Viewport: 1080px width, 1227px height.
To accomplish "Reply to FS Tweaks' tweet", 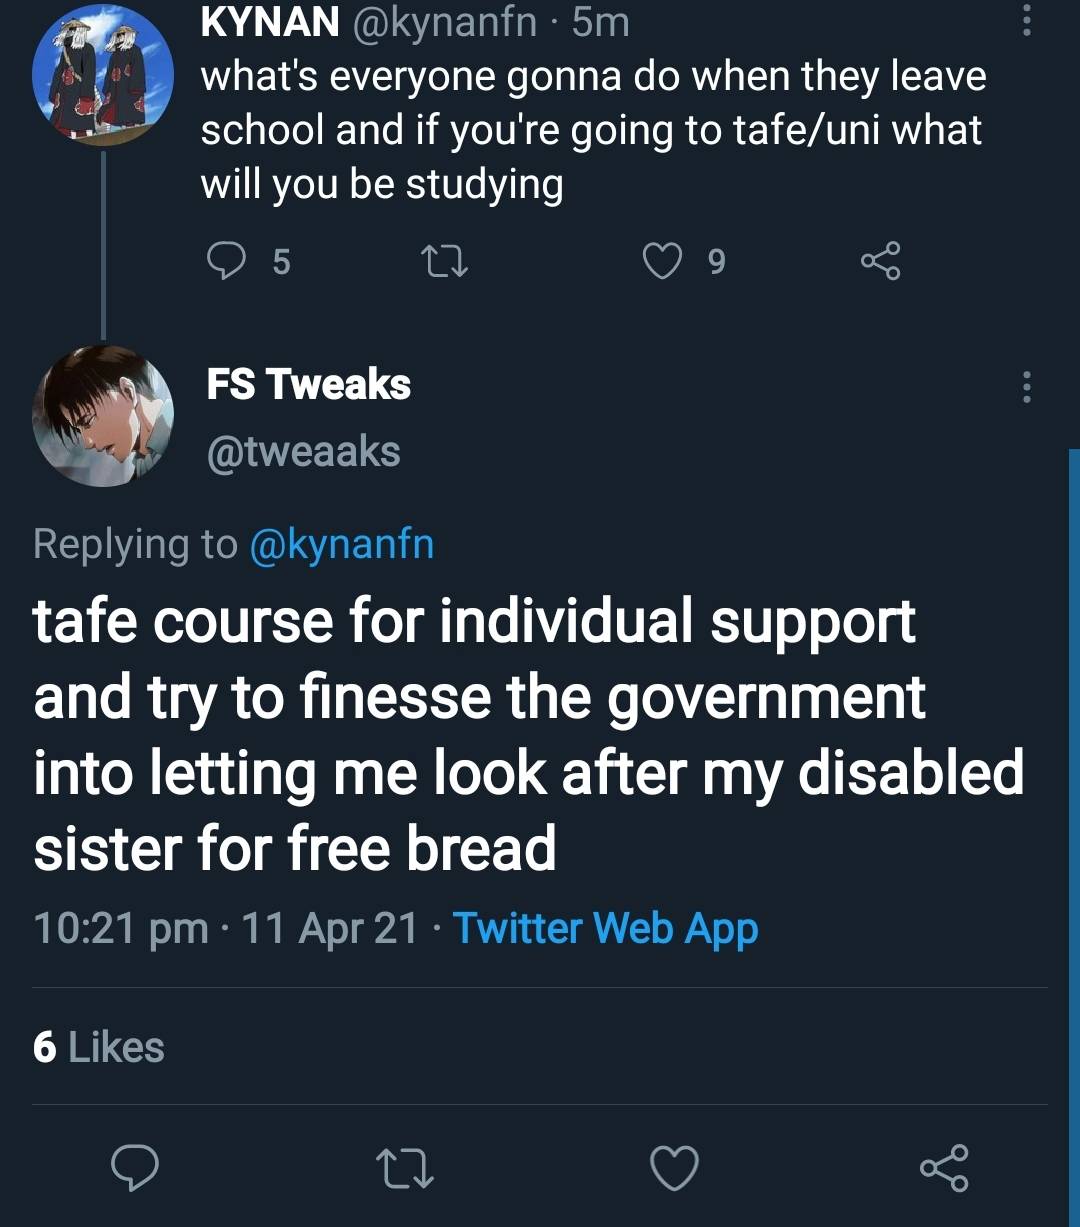I will click(x=136, y=1168).
